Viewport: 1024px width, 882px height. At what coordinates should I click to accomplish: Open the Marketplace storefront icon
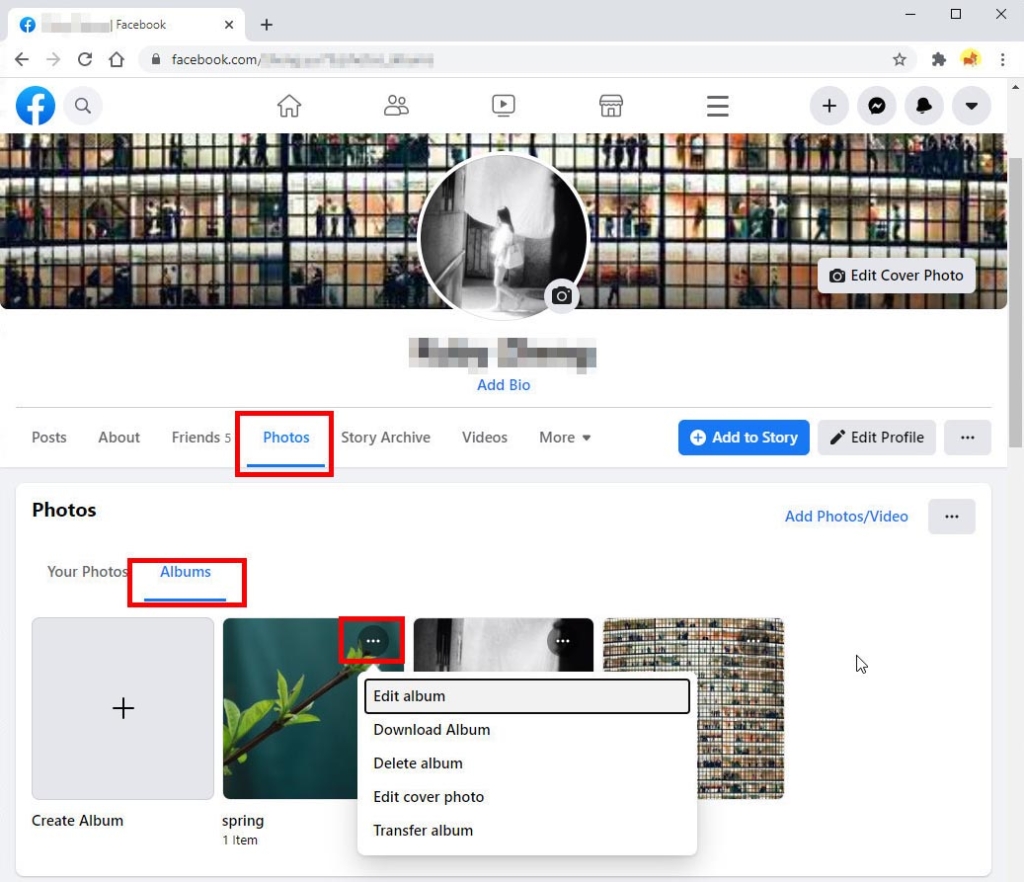click(610, 105)
